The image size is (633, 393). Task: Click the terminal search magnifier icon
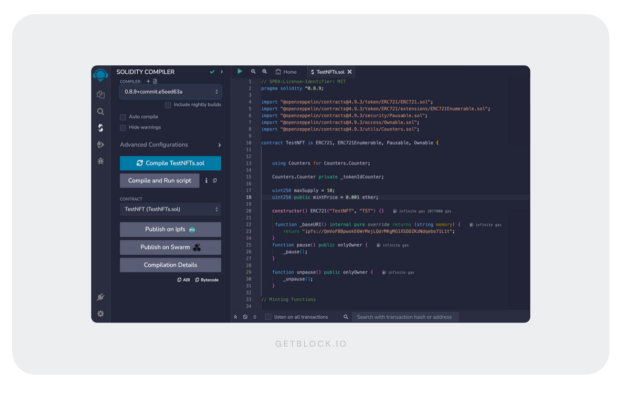[x=346, y=317]
